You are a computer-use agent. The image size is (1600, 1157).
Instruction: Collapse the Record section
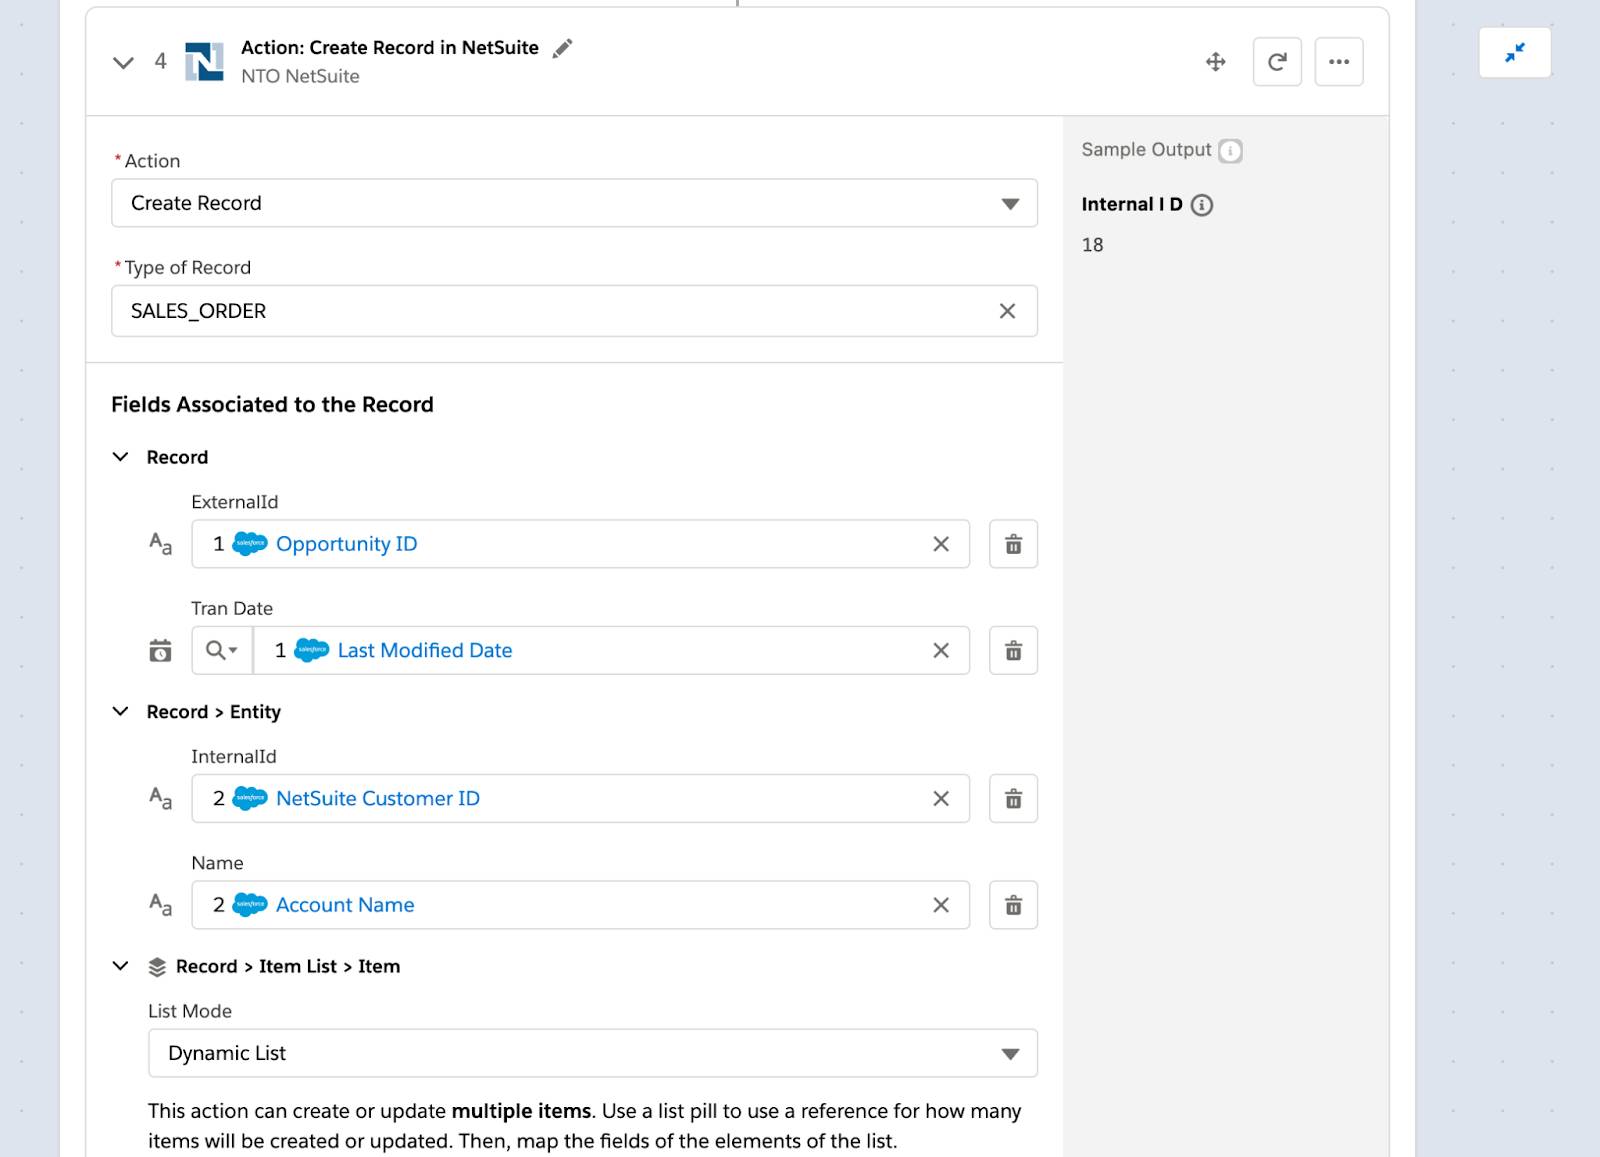click(x=120, y=457)
